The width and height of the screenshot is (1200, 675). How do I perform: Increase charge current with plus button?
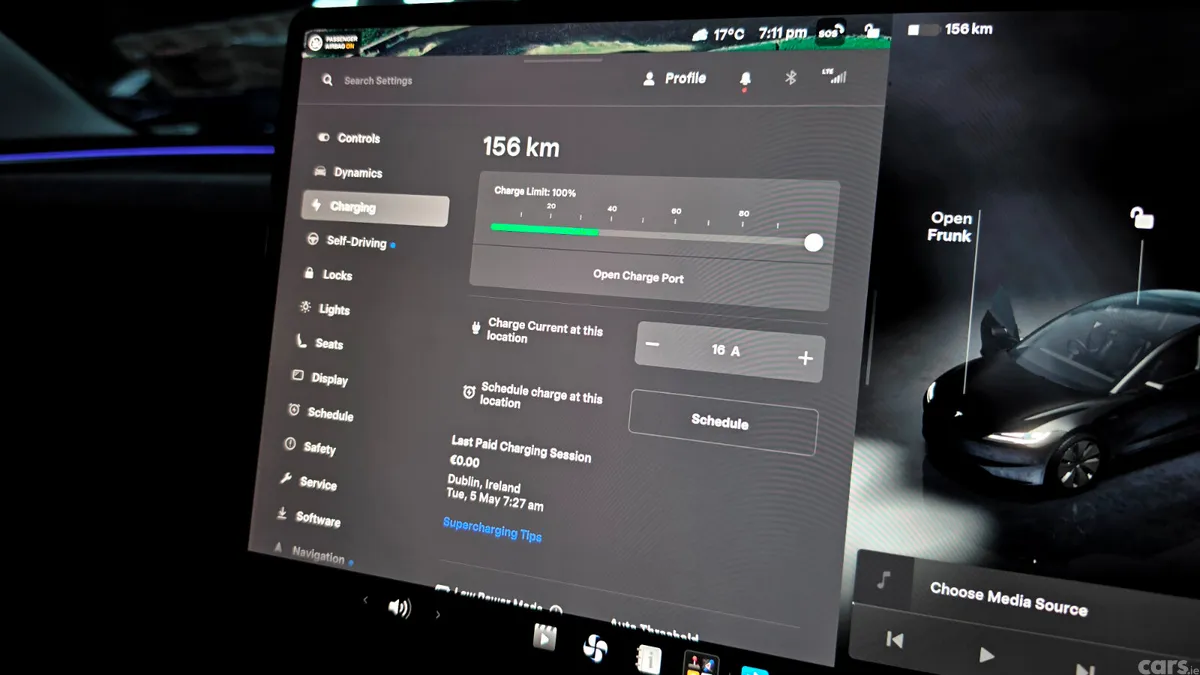[x=805, y=358]
